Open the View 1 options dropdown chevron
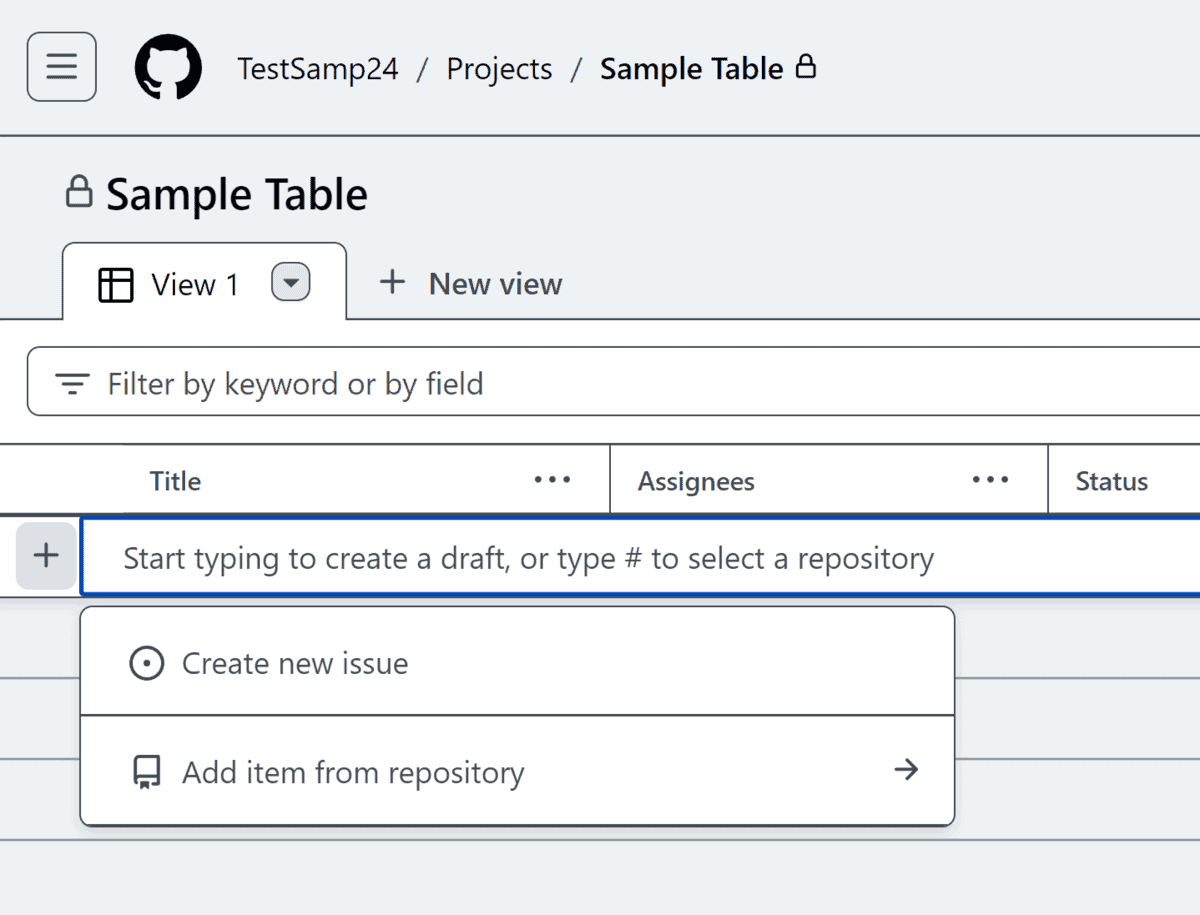 [x=290, y=283]
